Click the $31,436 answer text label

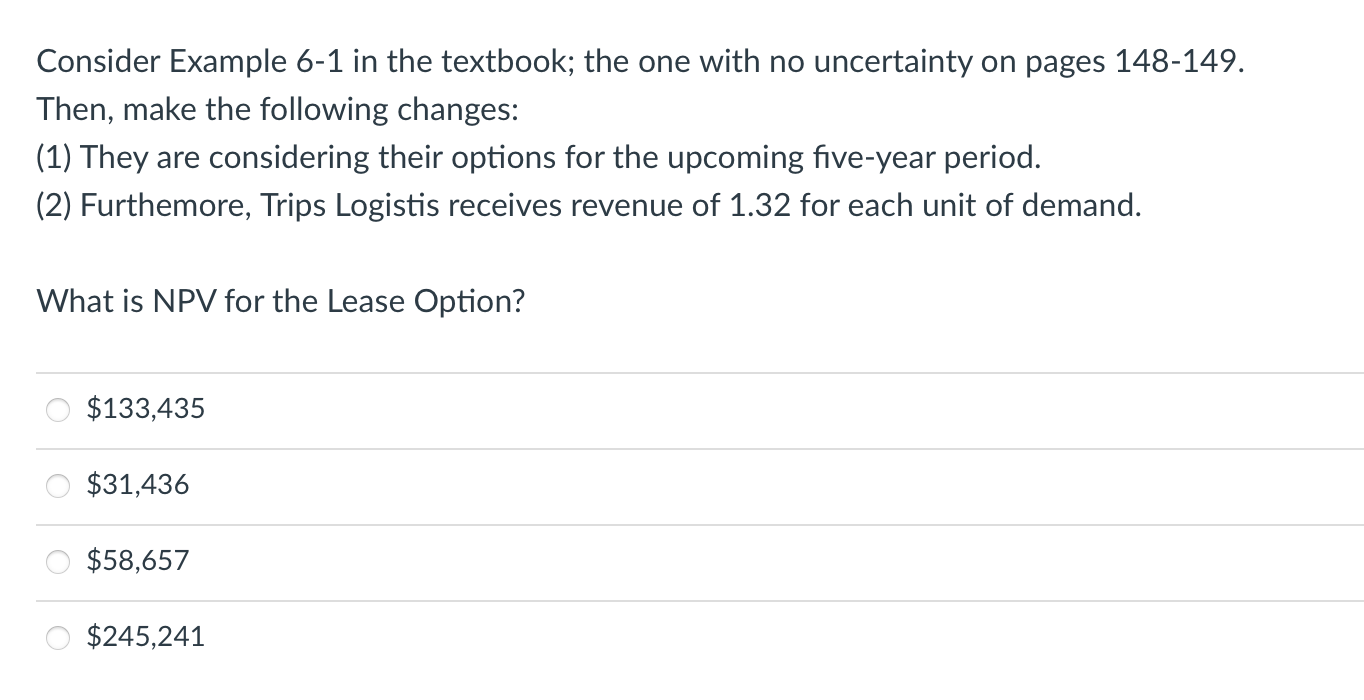point(137,484)
